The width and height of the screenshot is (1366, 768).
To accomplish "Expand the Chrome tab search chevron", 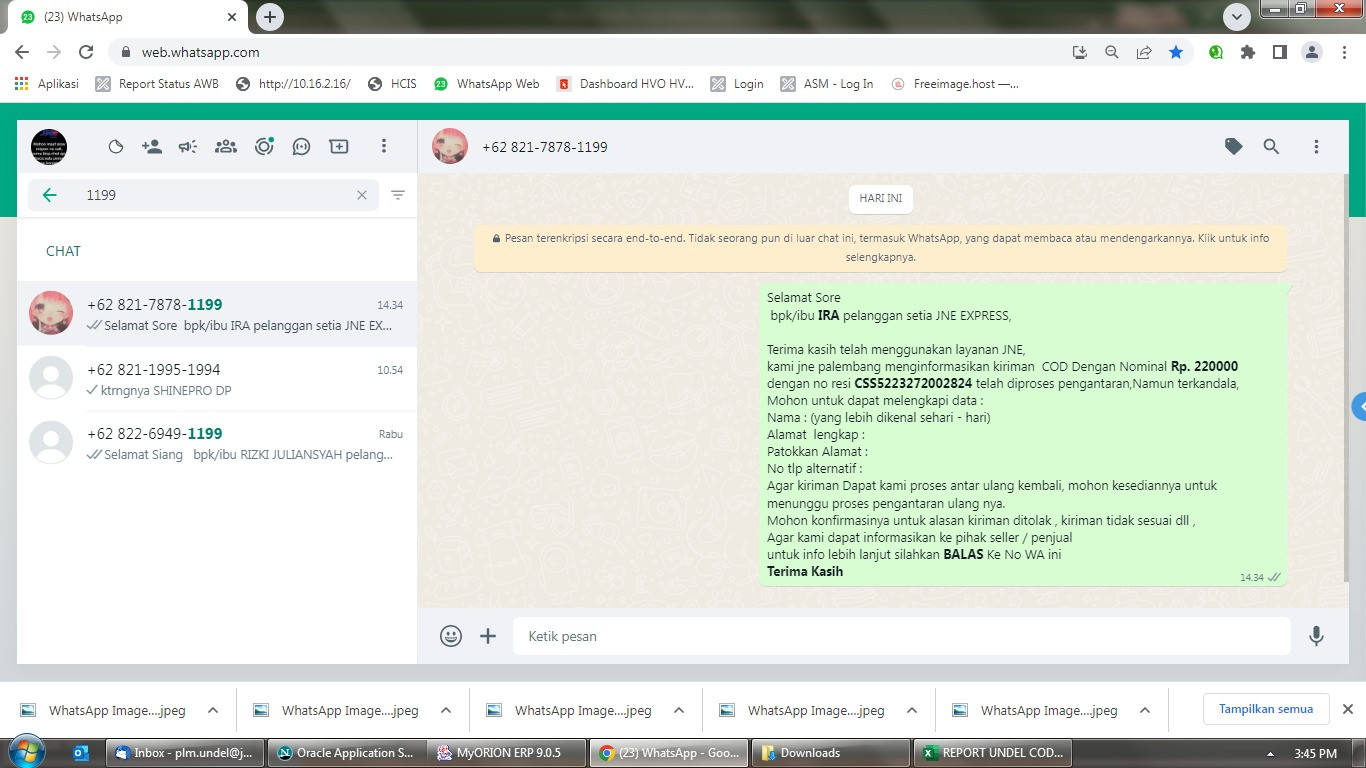I will coord(1237,17).
